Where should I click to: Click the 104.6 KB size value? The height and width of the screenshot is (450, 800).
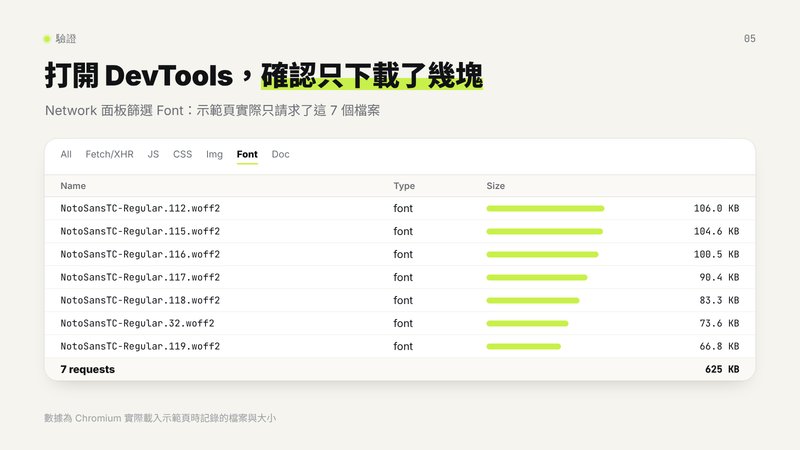[716, 231]
